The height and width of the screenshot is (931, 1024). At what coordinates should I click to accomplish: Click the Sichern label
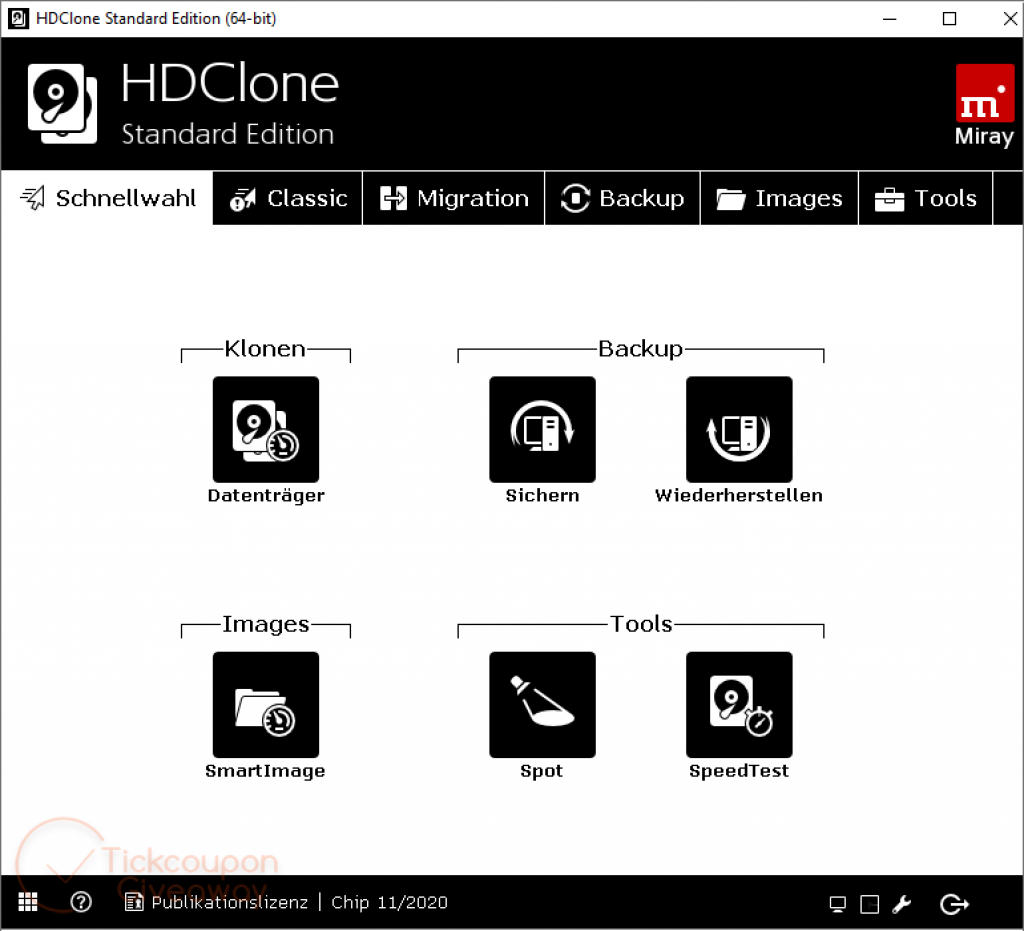point(542,495)
